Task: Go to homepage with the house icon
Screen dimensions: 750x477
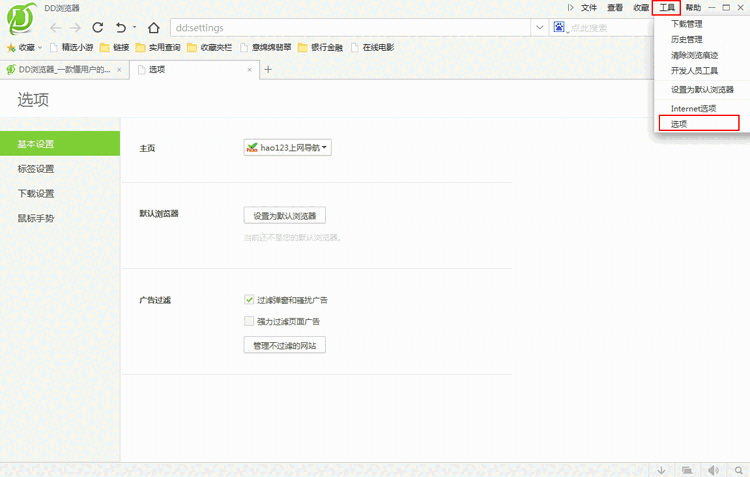Action: pyautogui.click(x=154, y=28)
